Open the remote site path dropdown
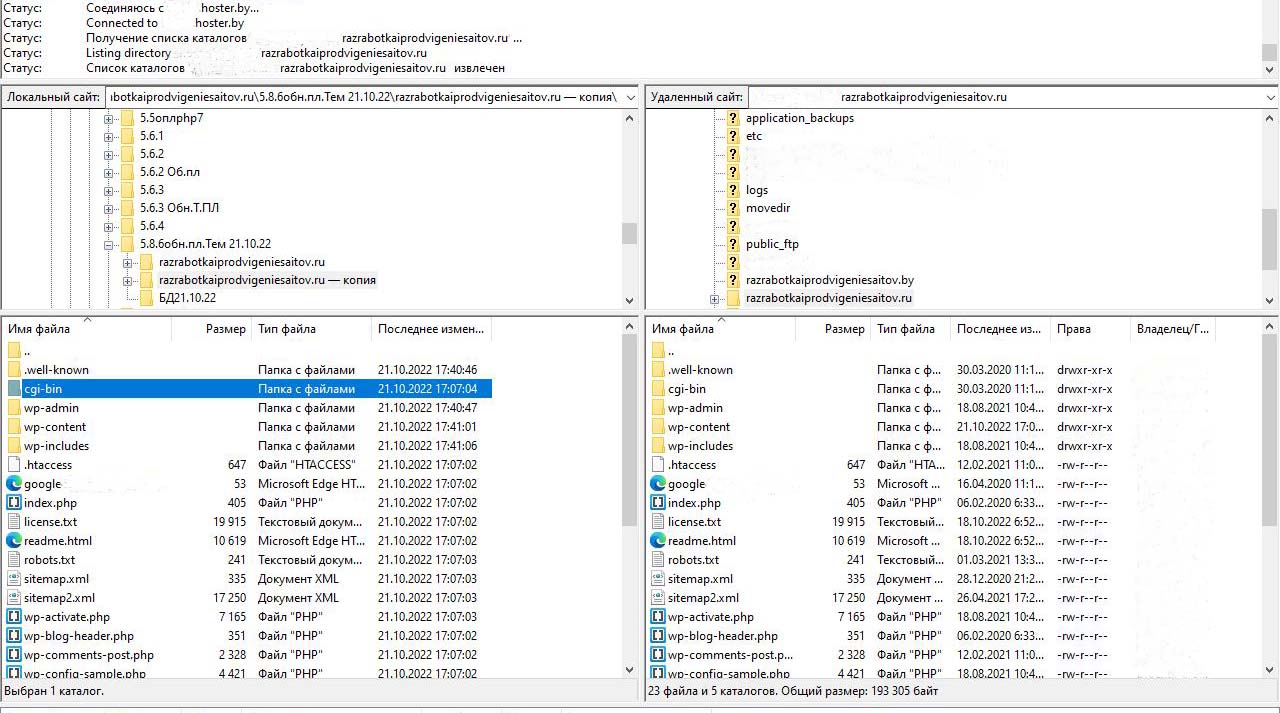Screen dimensions: 1280x713 (1270, 97)
